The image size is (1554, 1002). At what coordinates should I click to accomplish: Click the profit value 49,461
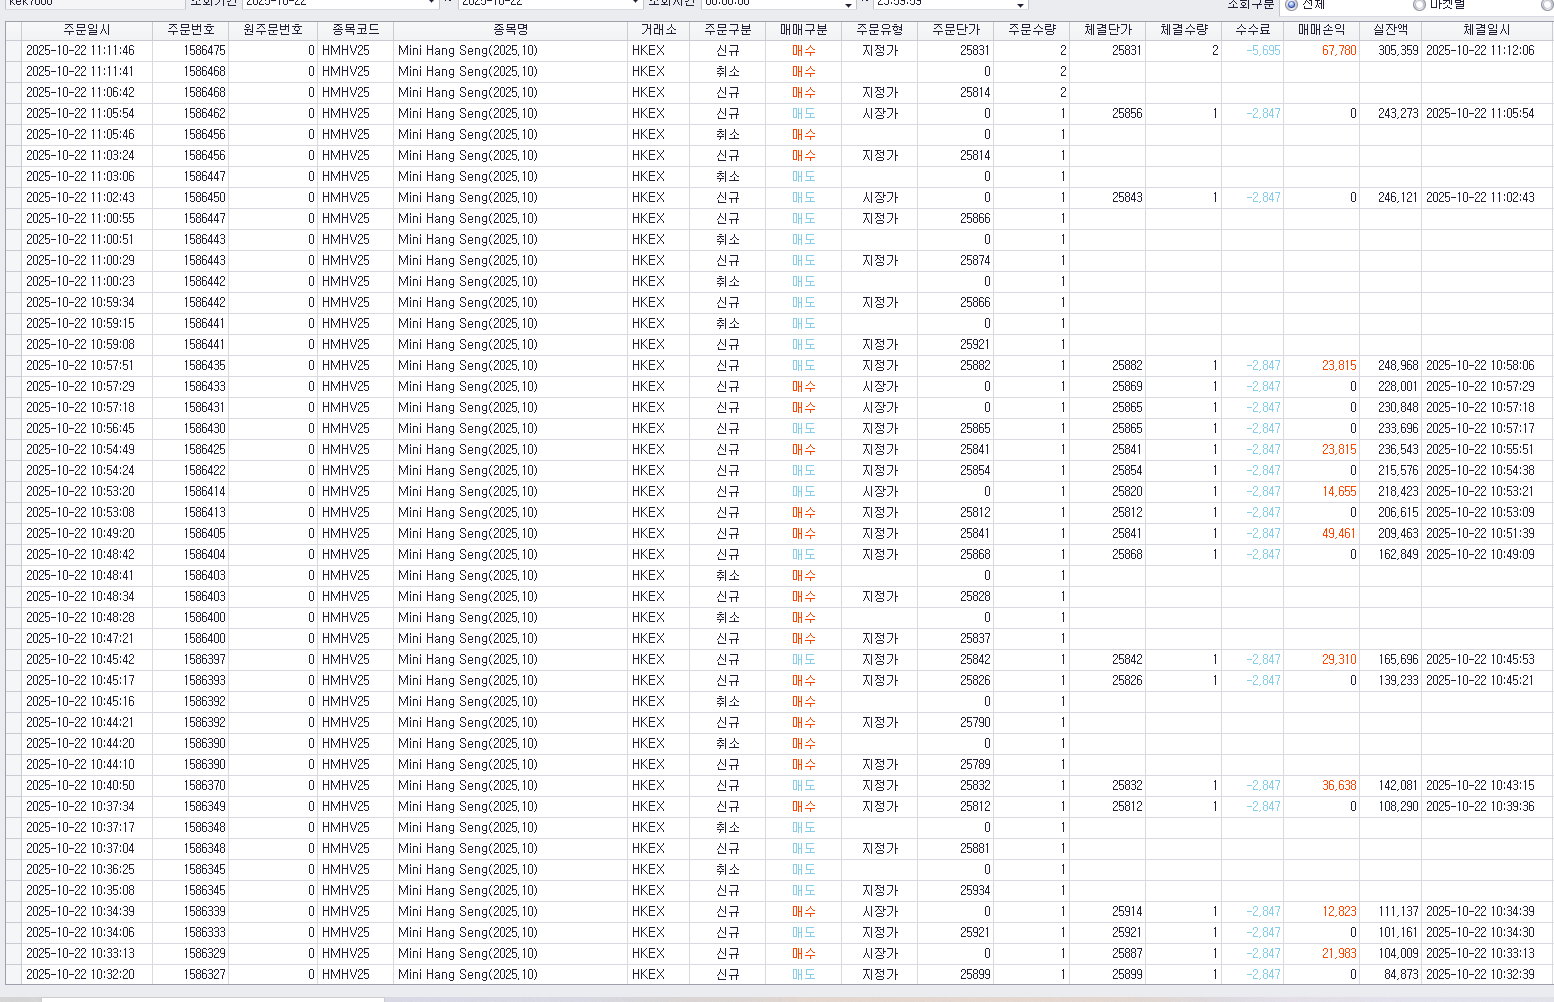pyautogui.click(x=1339, y=533)
